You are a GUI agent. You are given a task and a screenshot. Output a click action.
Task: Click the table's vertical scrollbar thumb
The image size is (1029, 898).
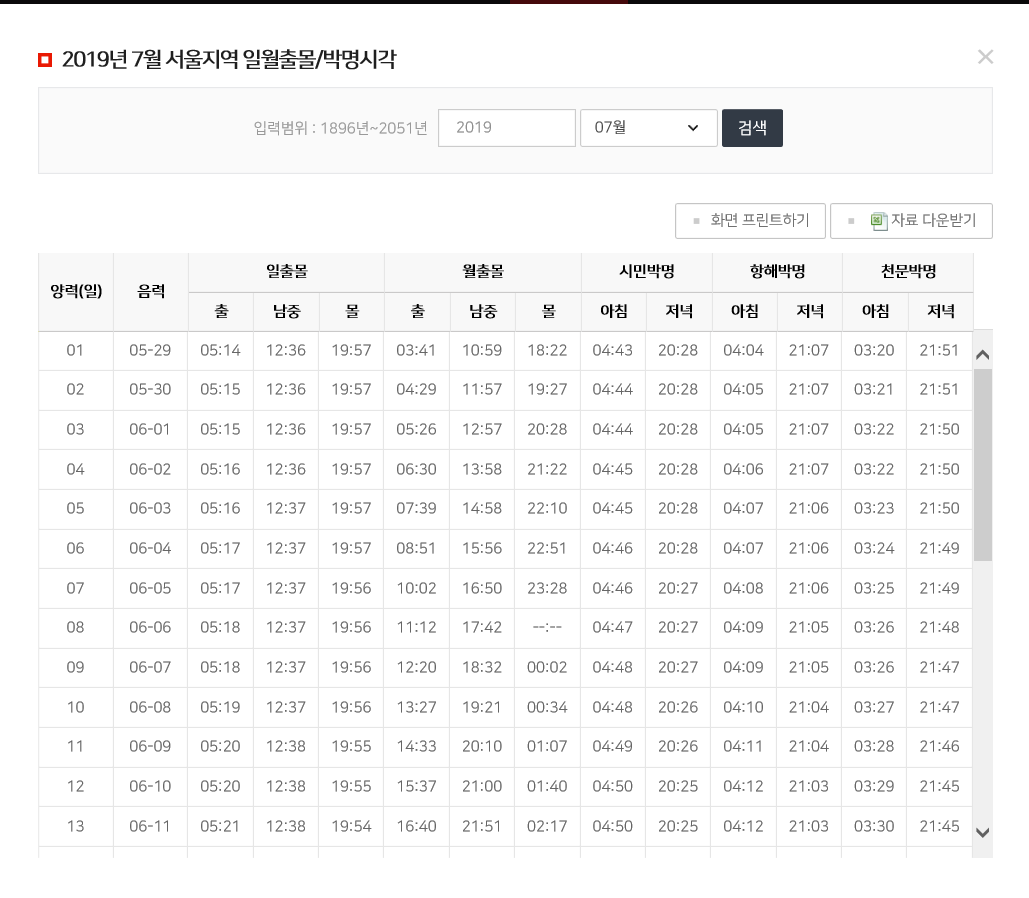tap(982, 465)
